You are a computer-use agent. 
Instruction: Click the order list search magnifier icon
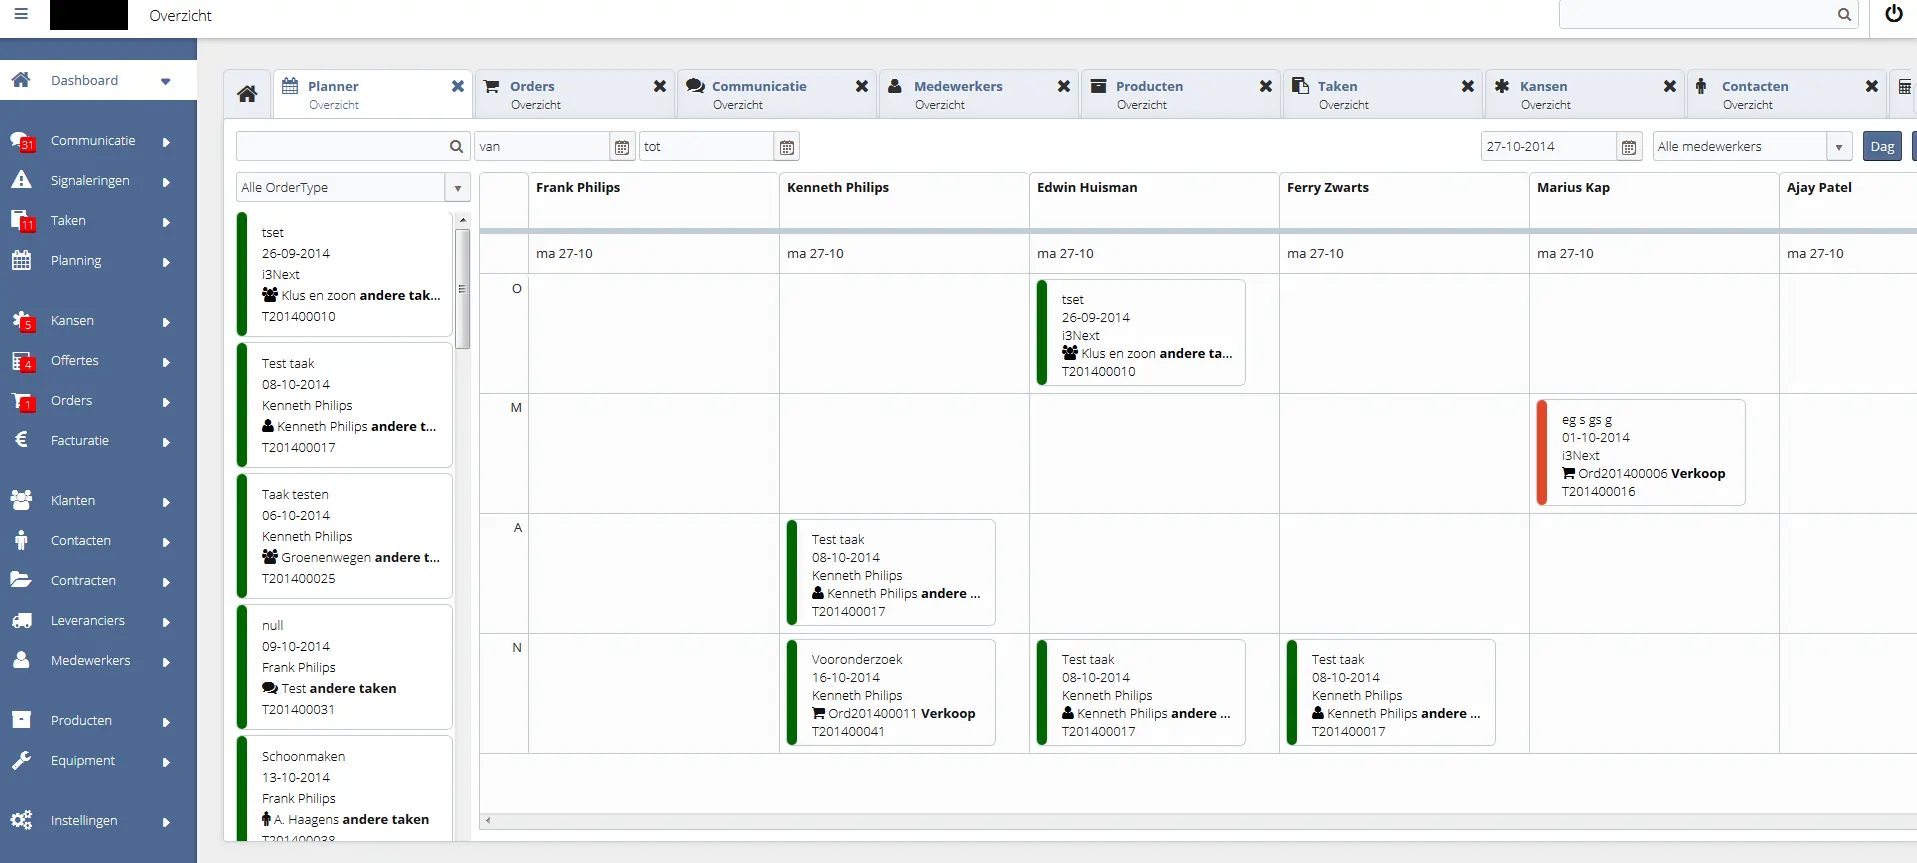click(x=456, y=147)
